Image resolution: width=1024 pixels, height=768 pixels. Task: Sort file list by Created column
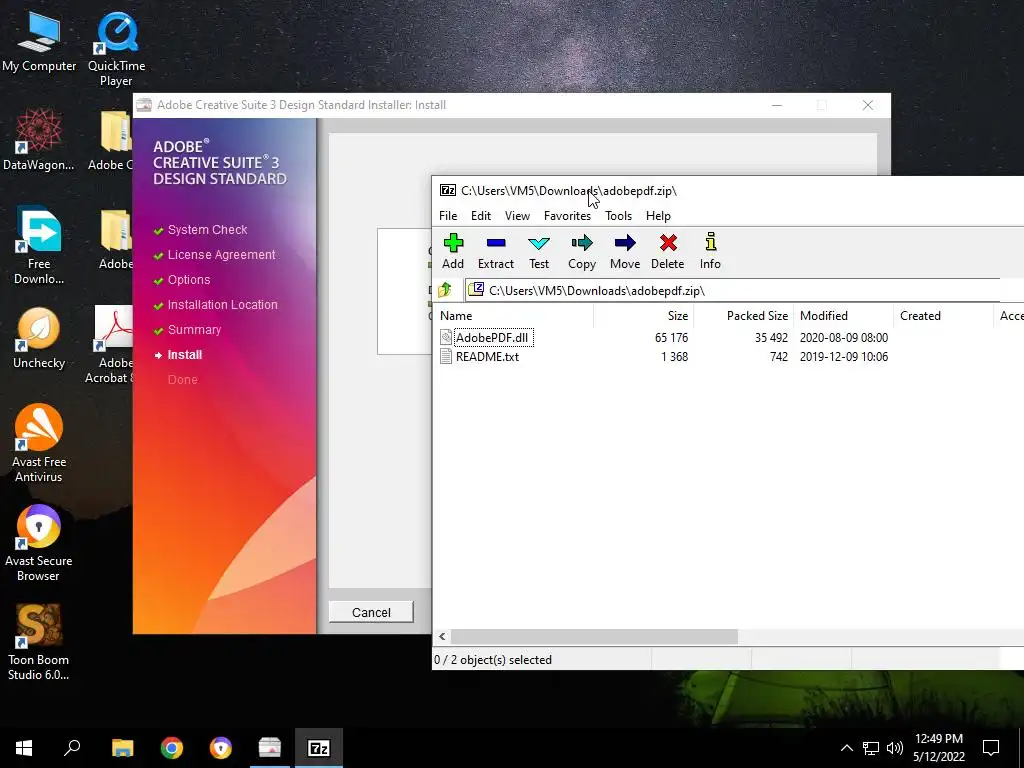pyautogui.click(x=943, y=315)
